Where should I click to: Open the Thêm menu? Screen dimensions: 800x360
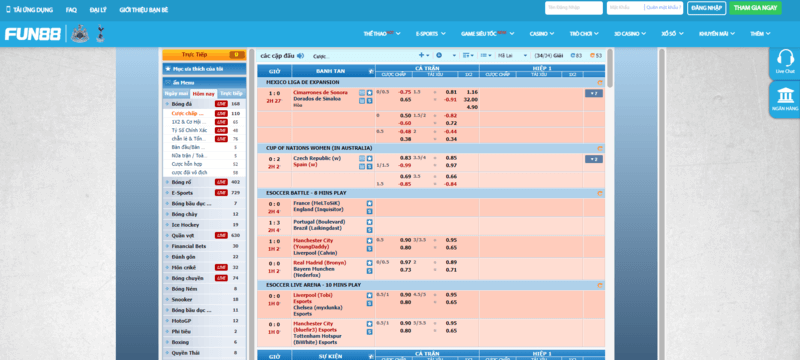[760, 34]
